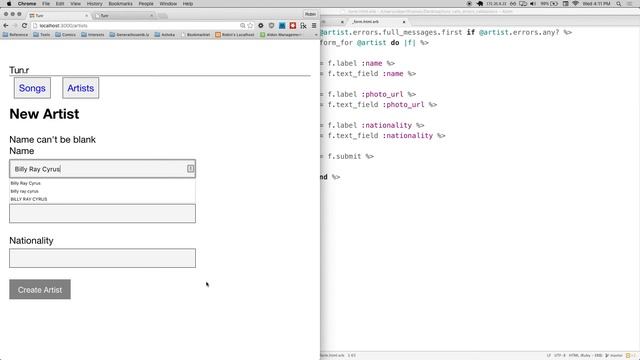The width and height of the screenshot is (640, 360).
Task: Open Chrome's hamburger menu
Action: coord(314,25)
